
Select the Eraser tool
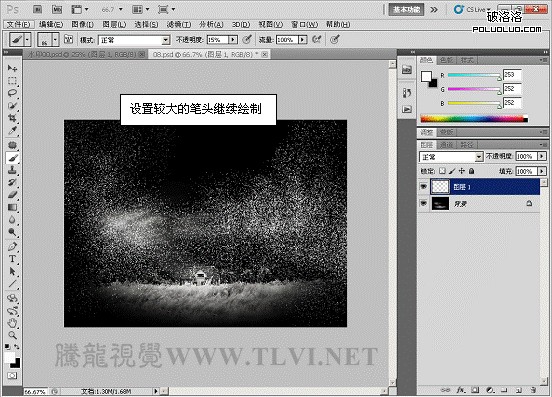12,195
